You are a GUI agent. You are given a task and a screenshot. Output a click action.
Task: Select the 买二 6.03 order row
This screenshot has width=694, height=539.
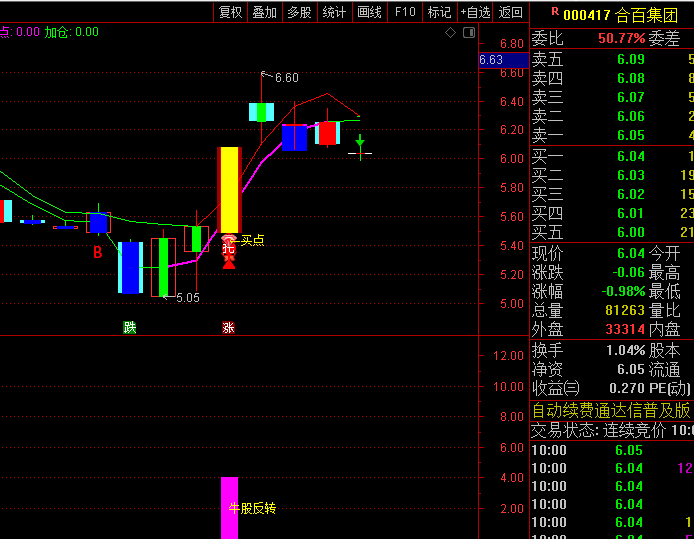tap(612, 175)
